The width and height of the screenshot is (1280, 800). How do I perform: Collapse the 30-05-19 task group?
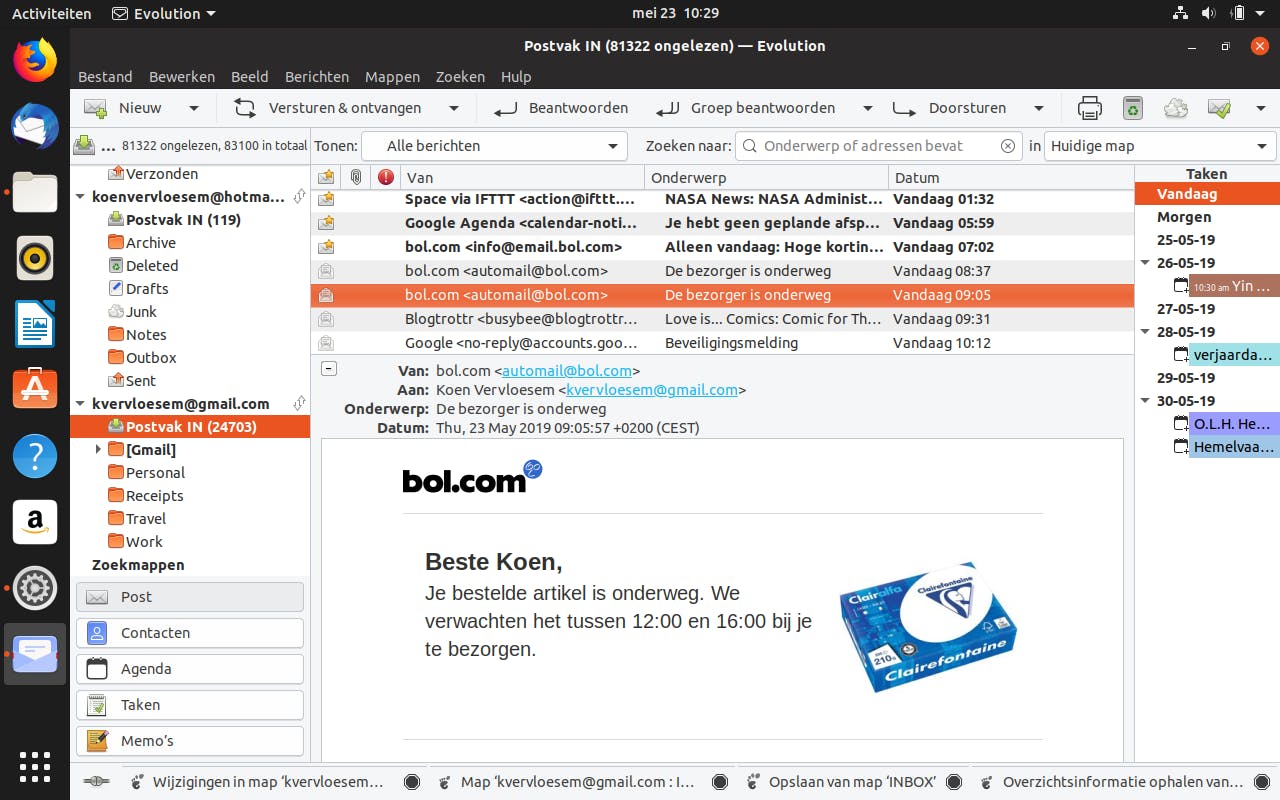[1146, 401]
